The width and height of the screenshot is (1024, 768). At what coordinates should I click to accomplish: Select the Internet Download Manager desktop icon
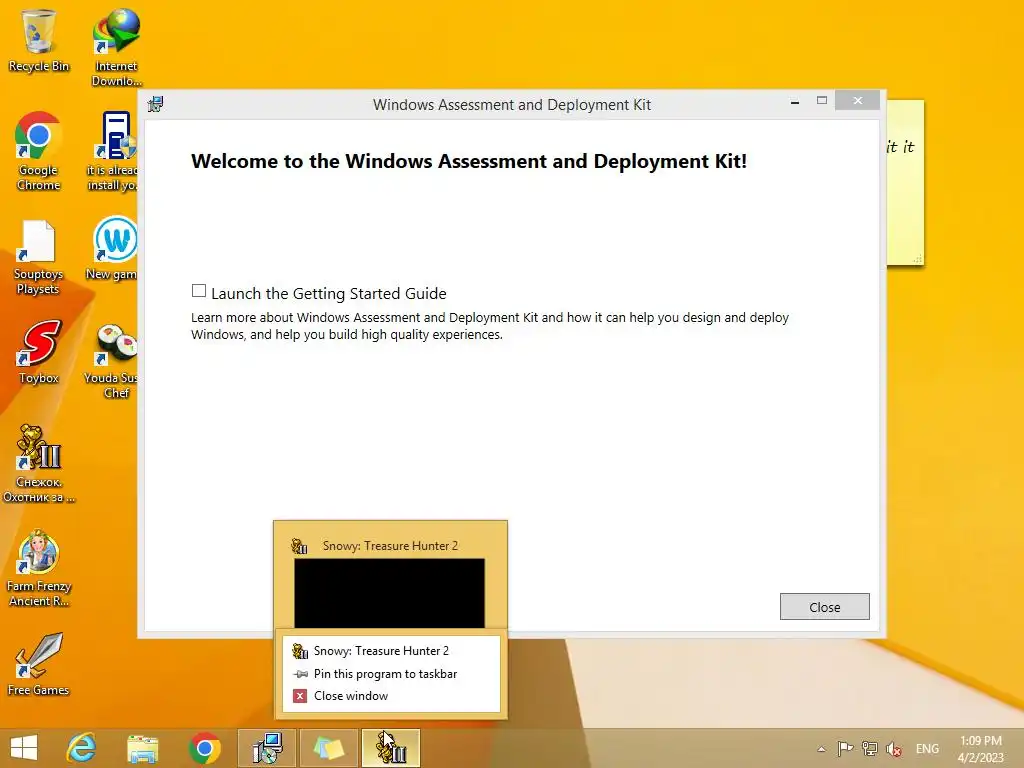[116, 48]
